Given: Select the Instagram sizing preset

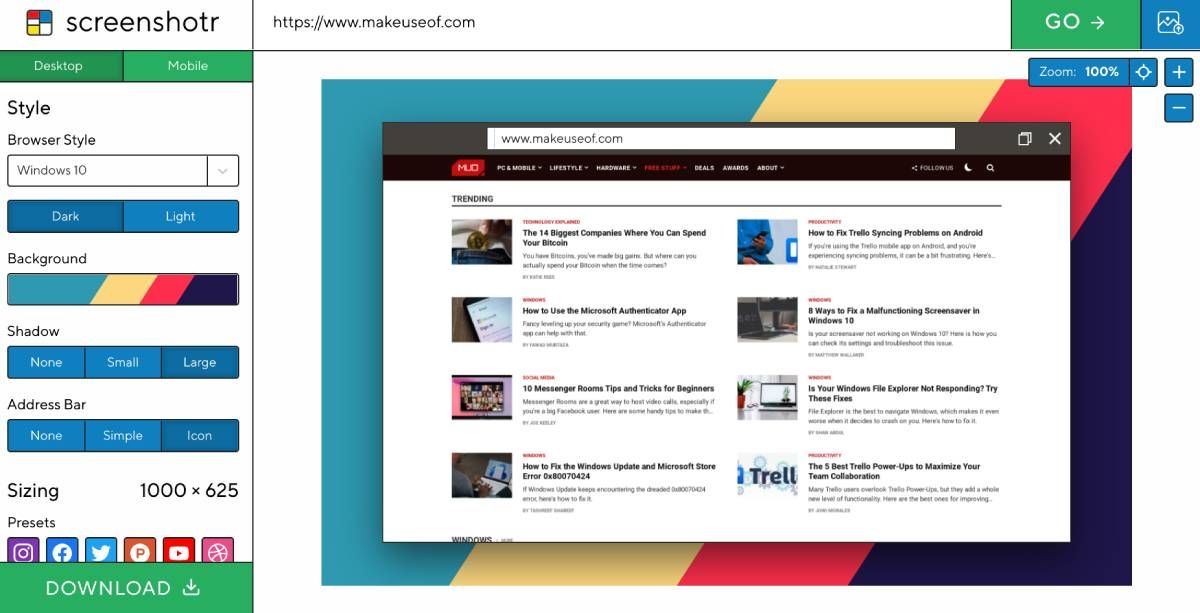Looking at the screenshot, I should pyautogui.click(x=22, y=551).
